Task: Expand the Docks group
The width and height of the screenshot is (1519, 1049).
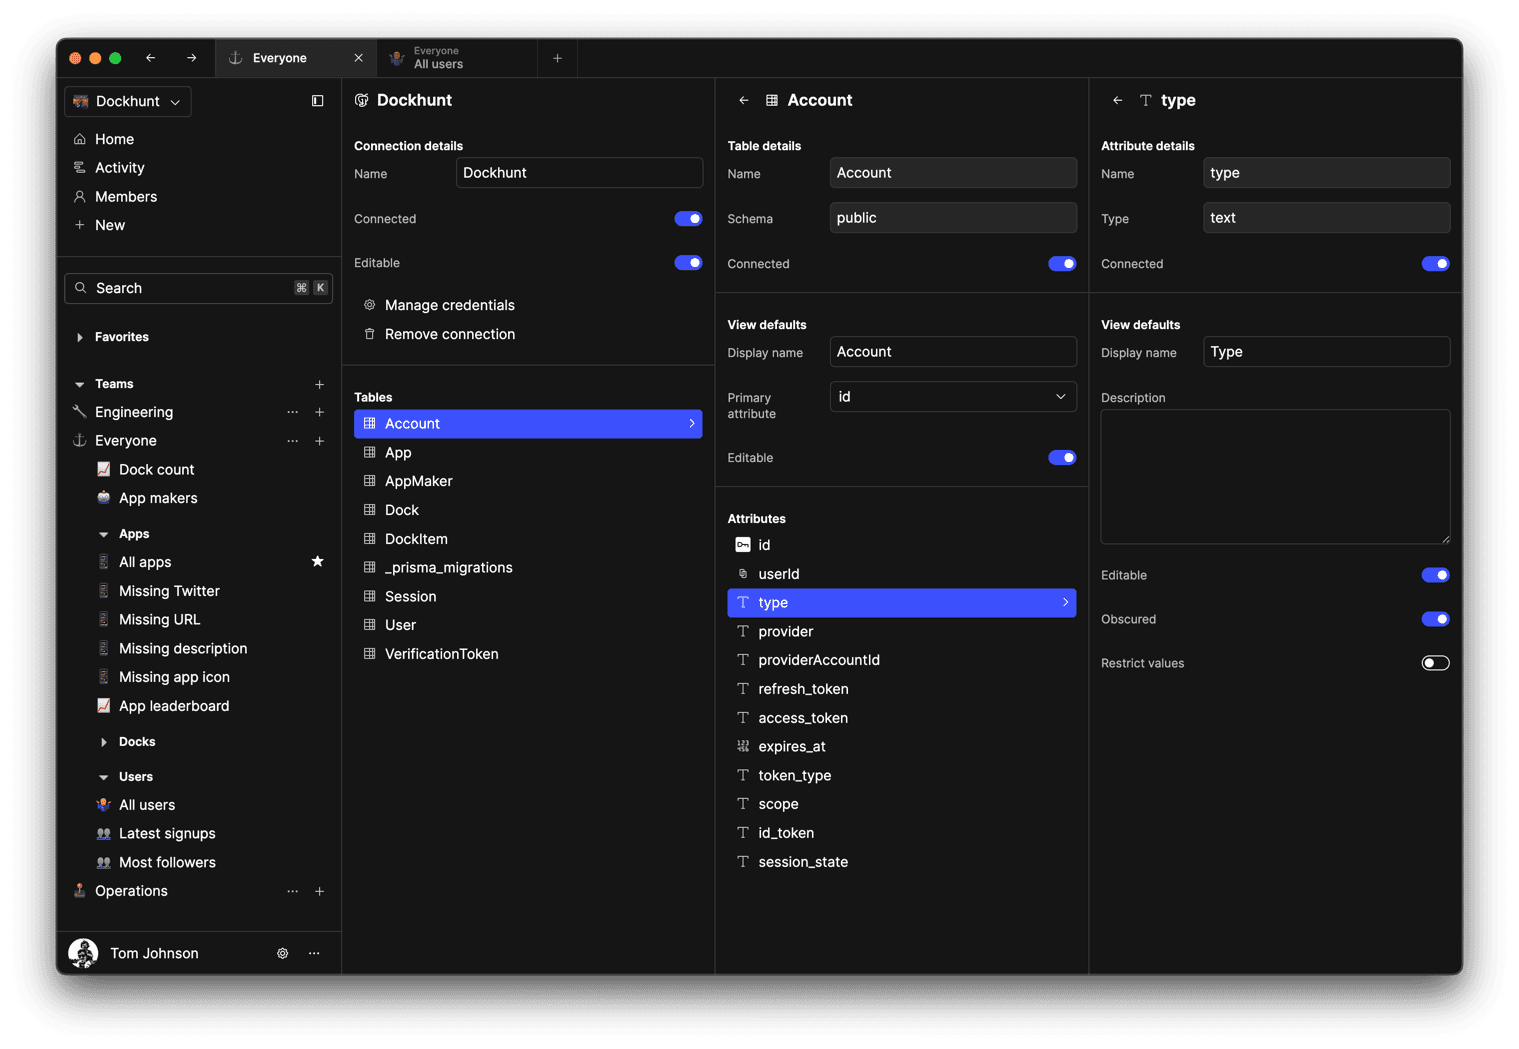Action: click(x=104, y=742)
